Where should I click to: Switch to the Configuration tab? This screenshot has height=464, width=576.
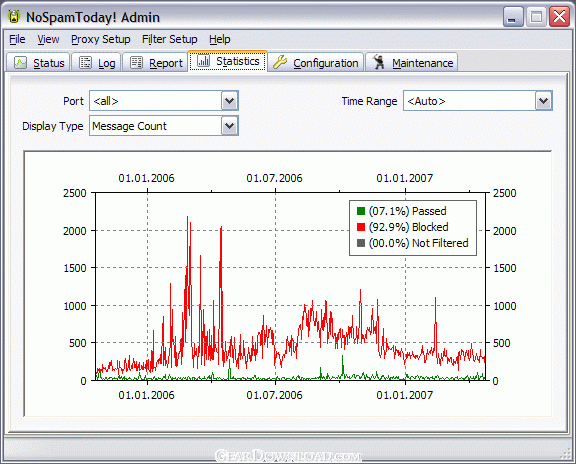point(316,62)
